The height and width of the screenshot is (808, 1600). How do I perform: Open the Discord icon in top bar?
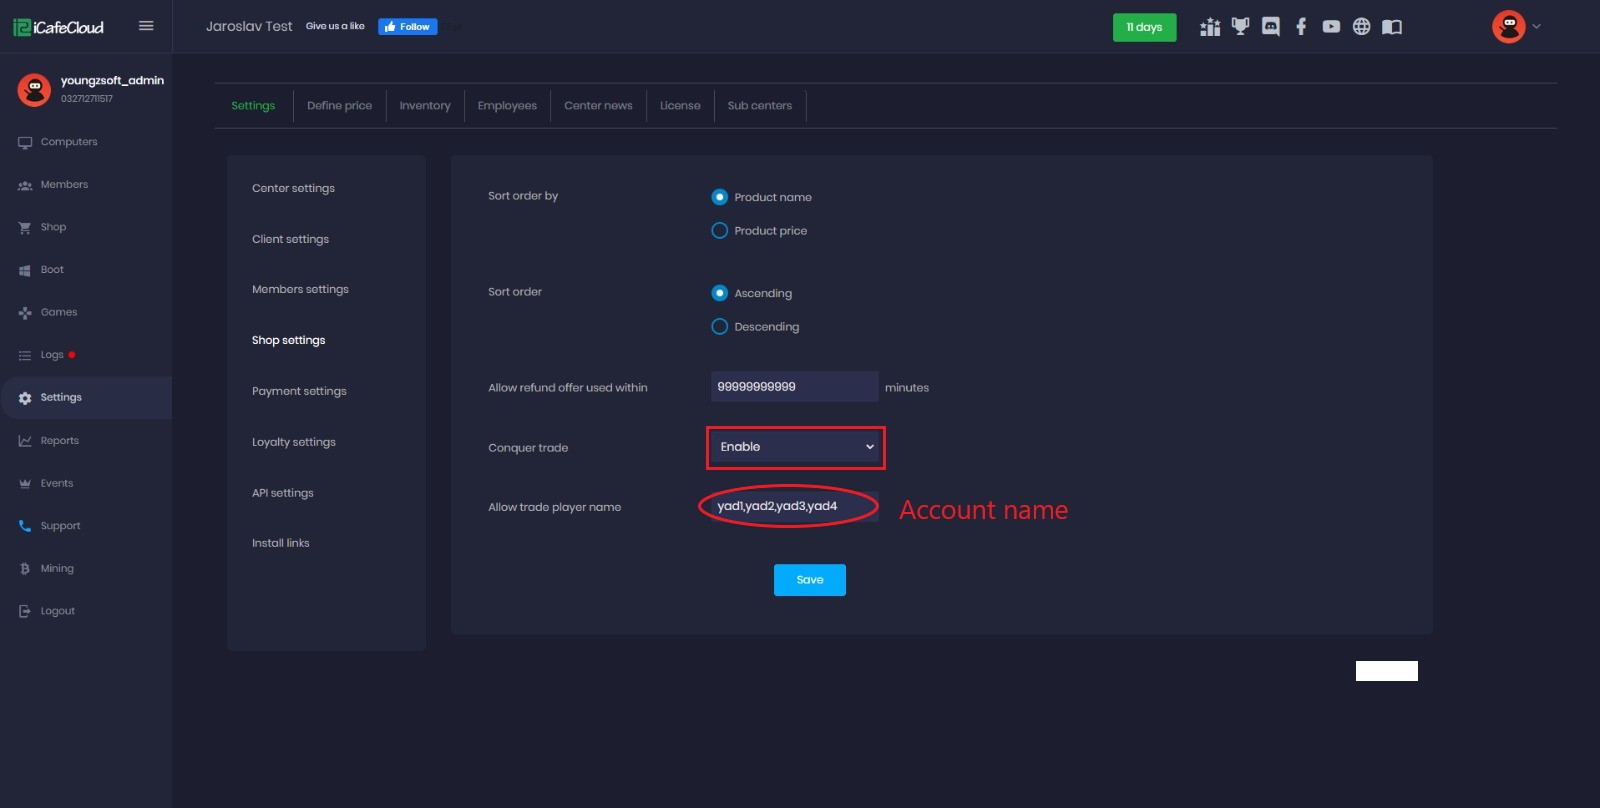(x=1270, y=27)
